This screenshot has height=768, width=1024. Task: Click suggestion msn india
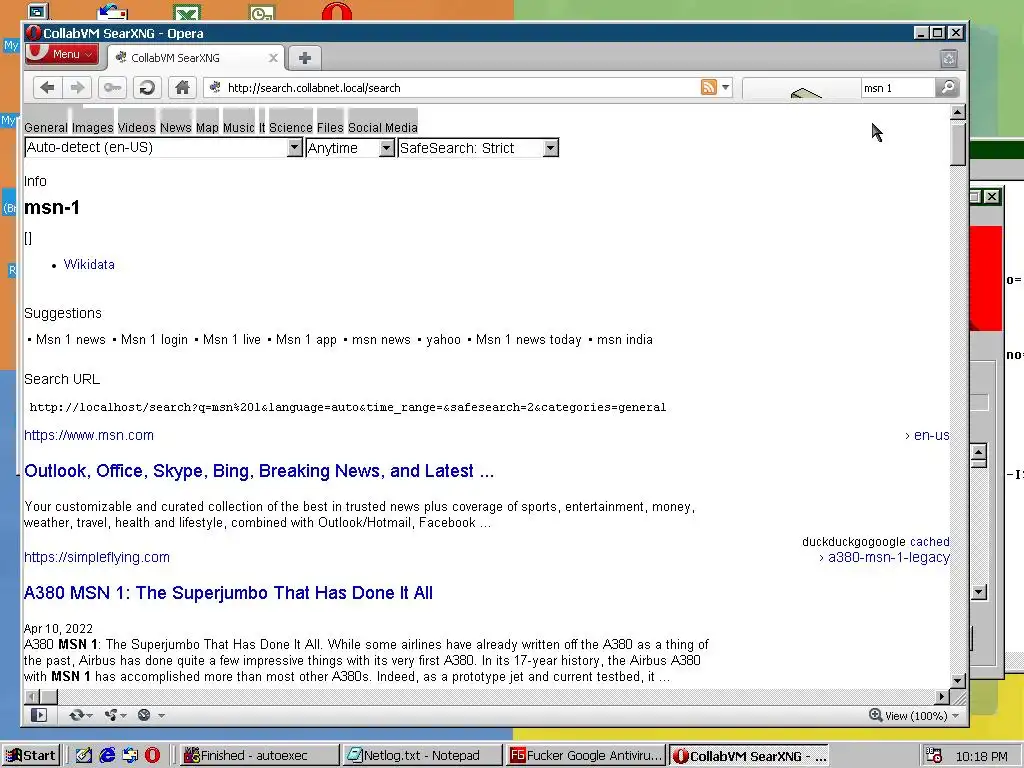point(624,340)
